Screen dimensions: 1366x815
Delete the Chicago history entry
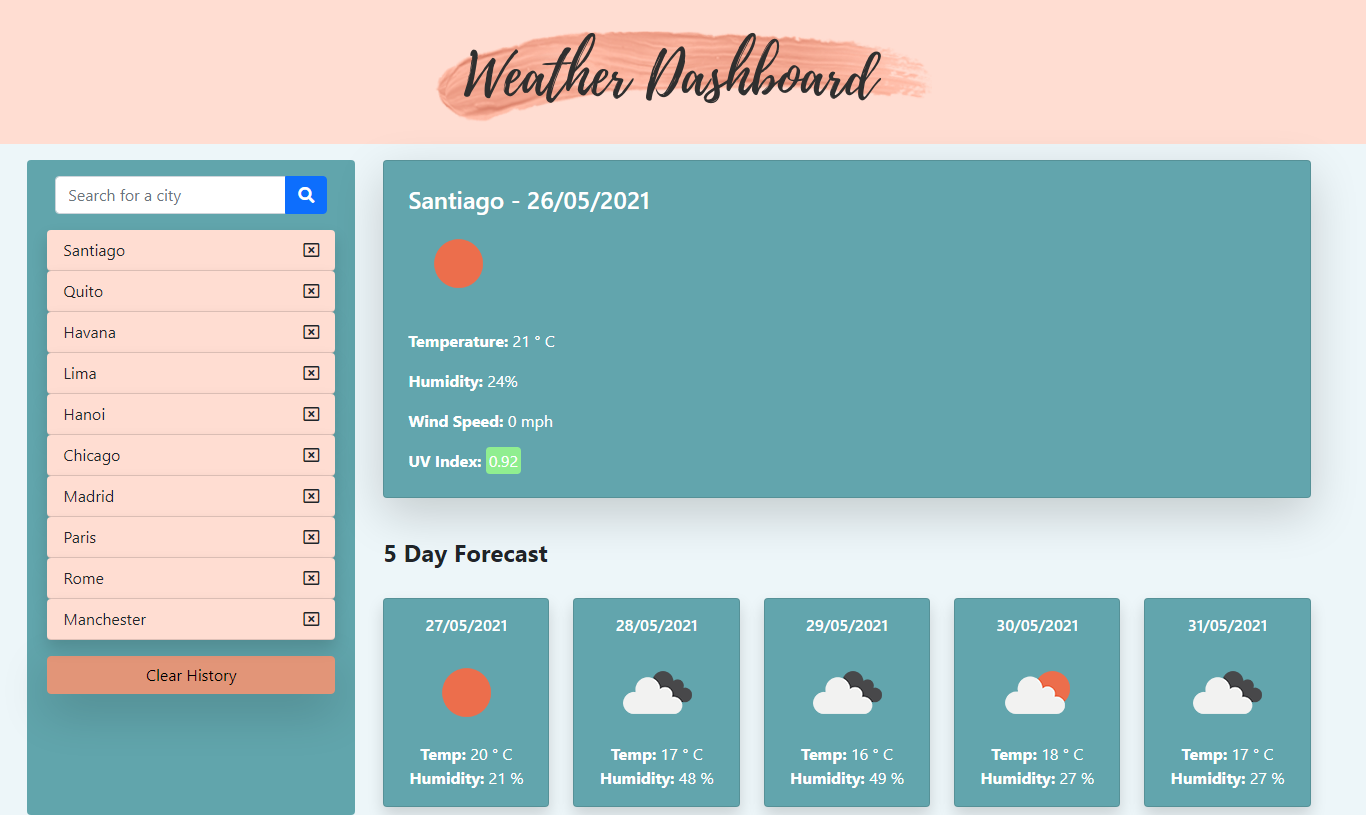click(311, 455)
